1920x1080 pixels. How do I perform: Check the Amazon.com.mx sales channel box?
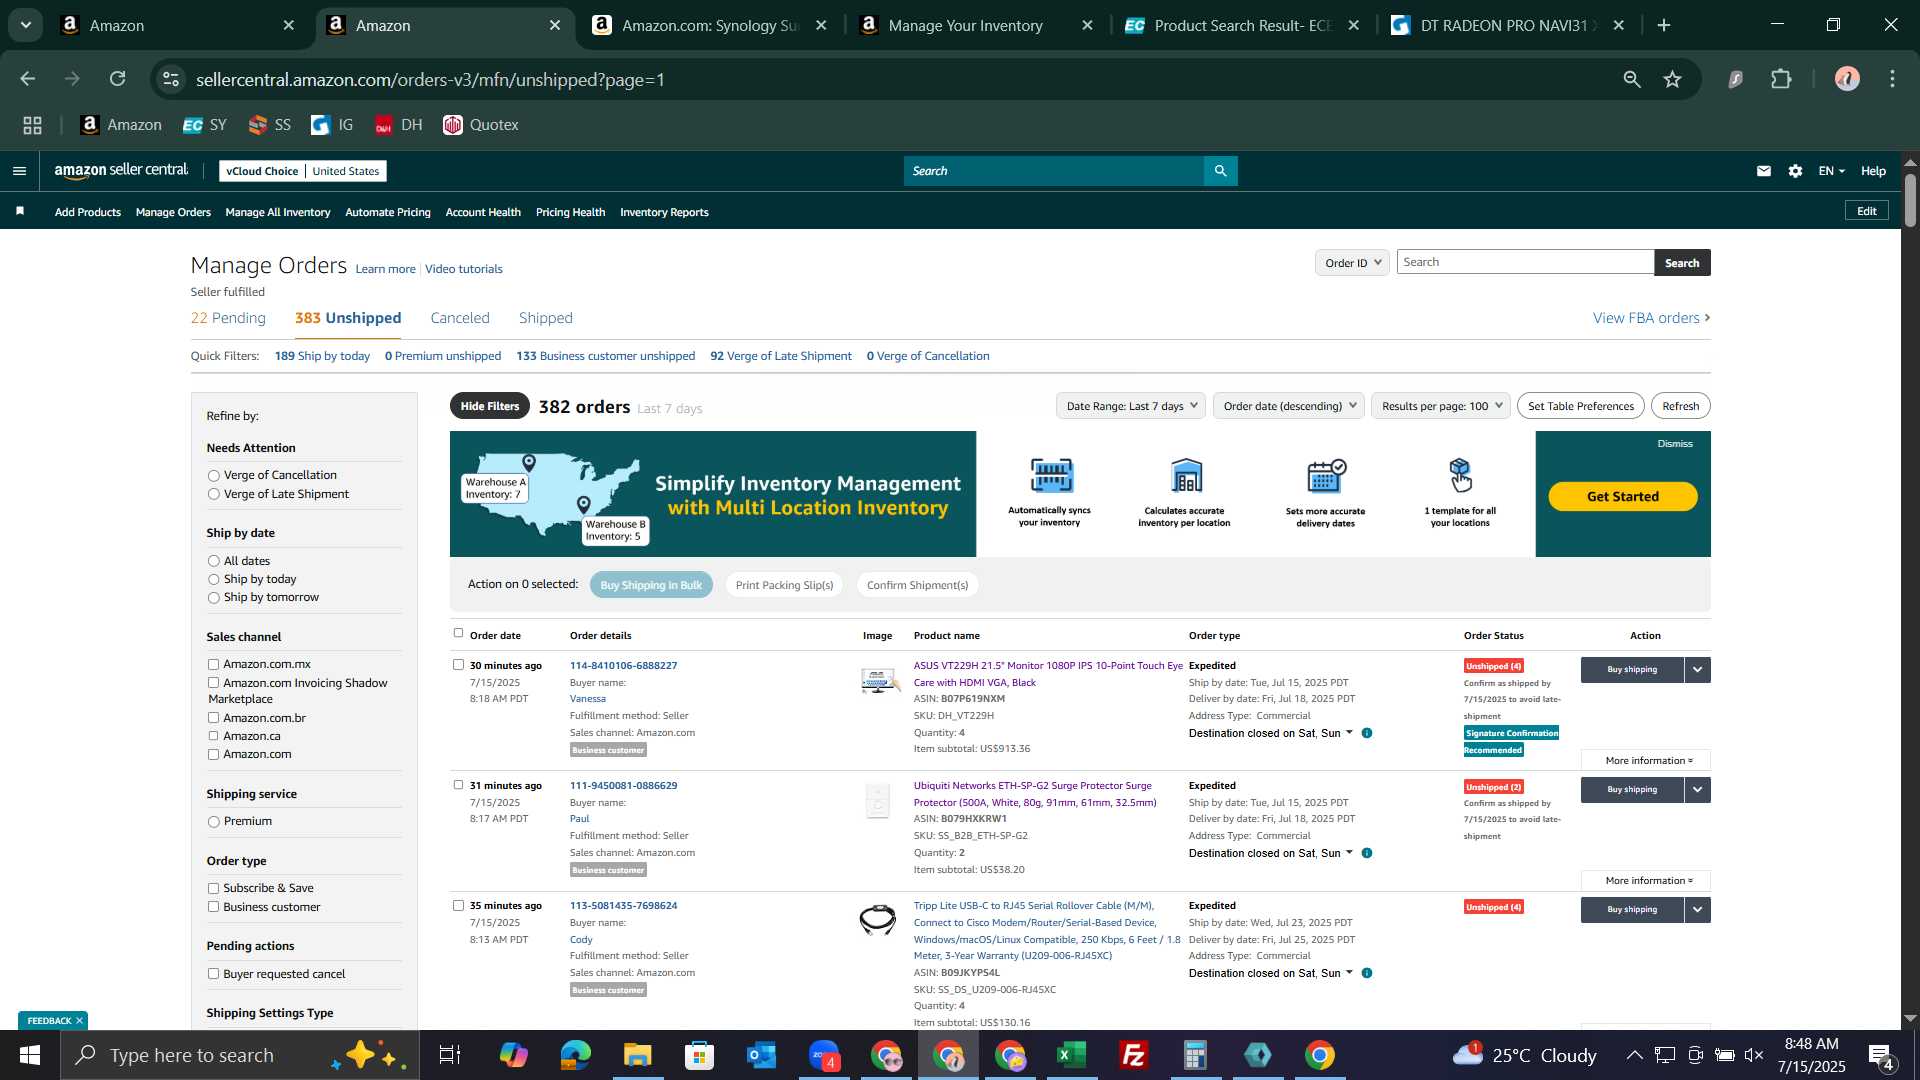click(213, 664)
